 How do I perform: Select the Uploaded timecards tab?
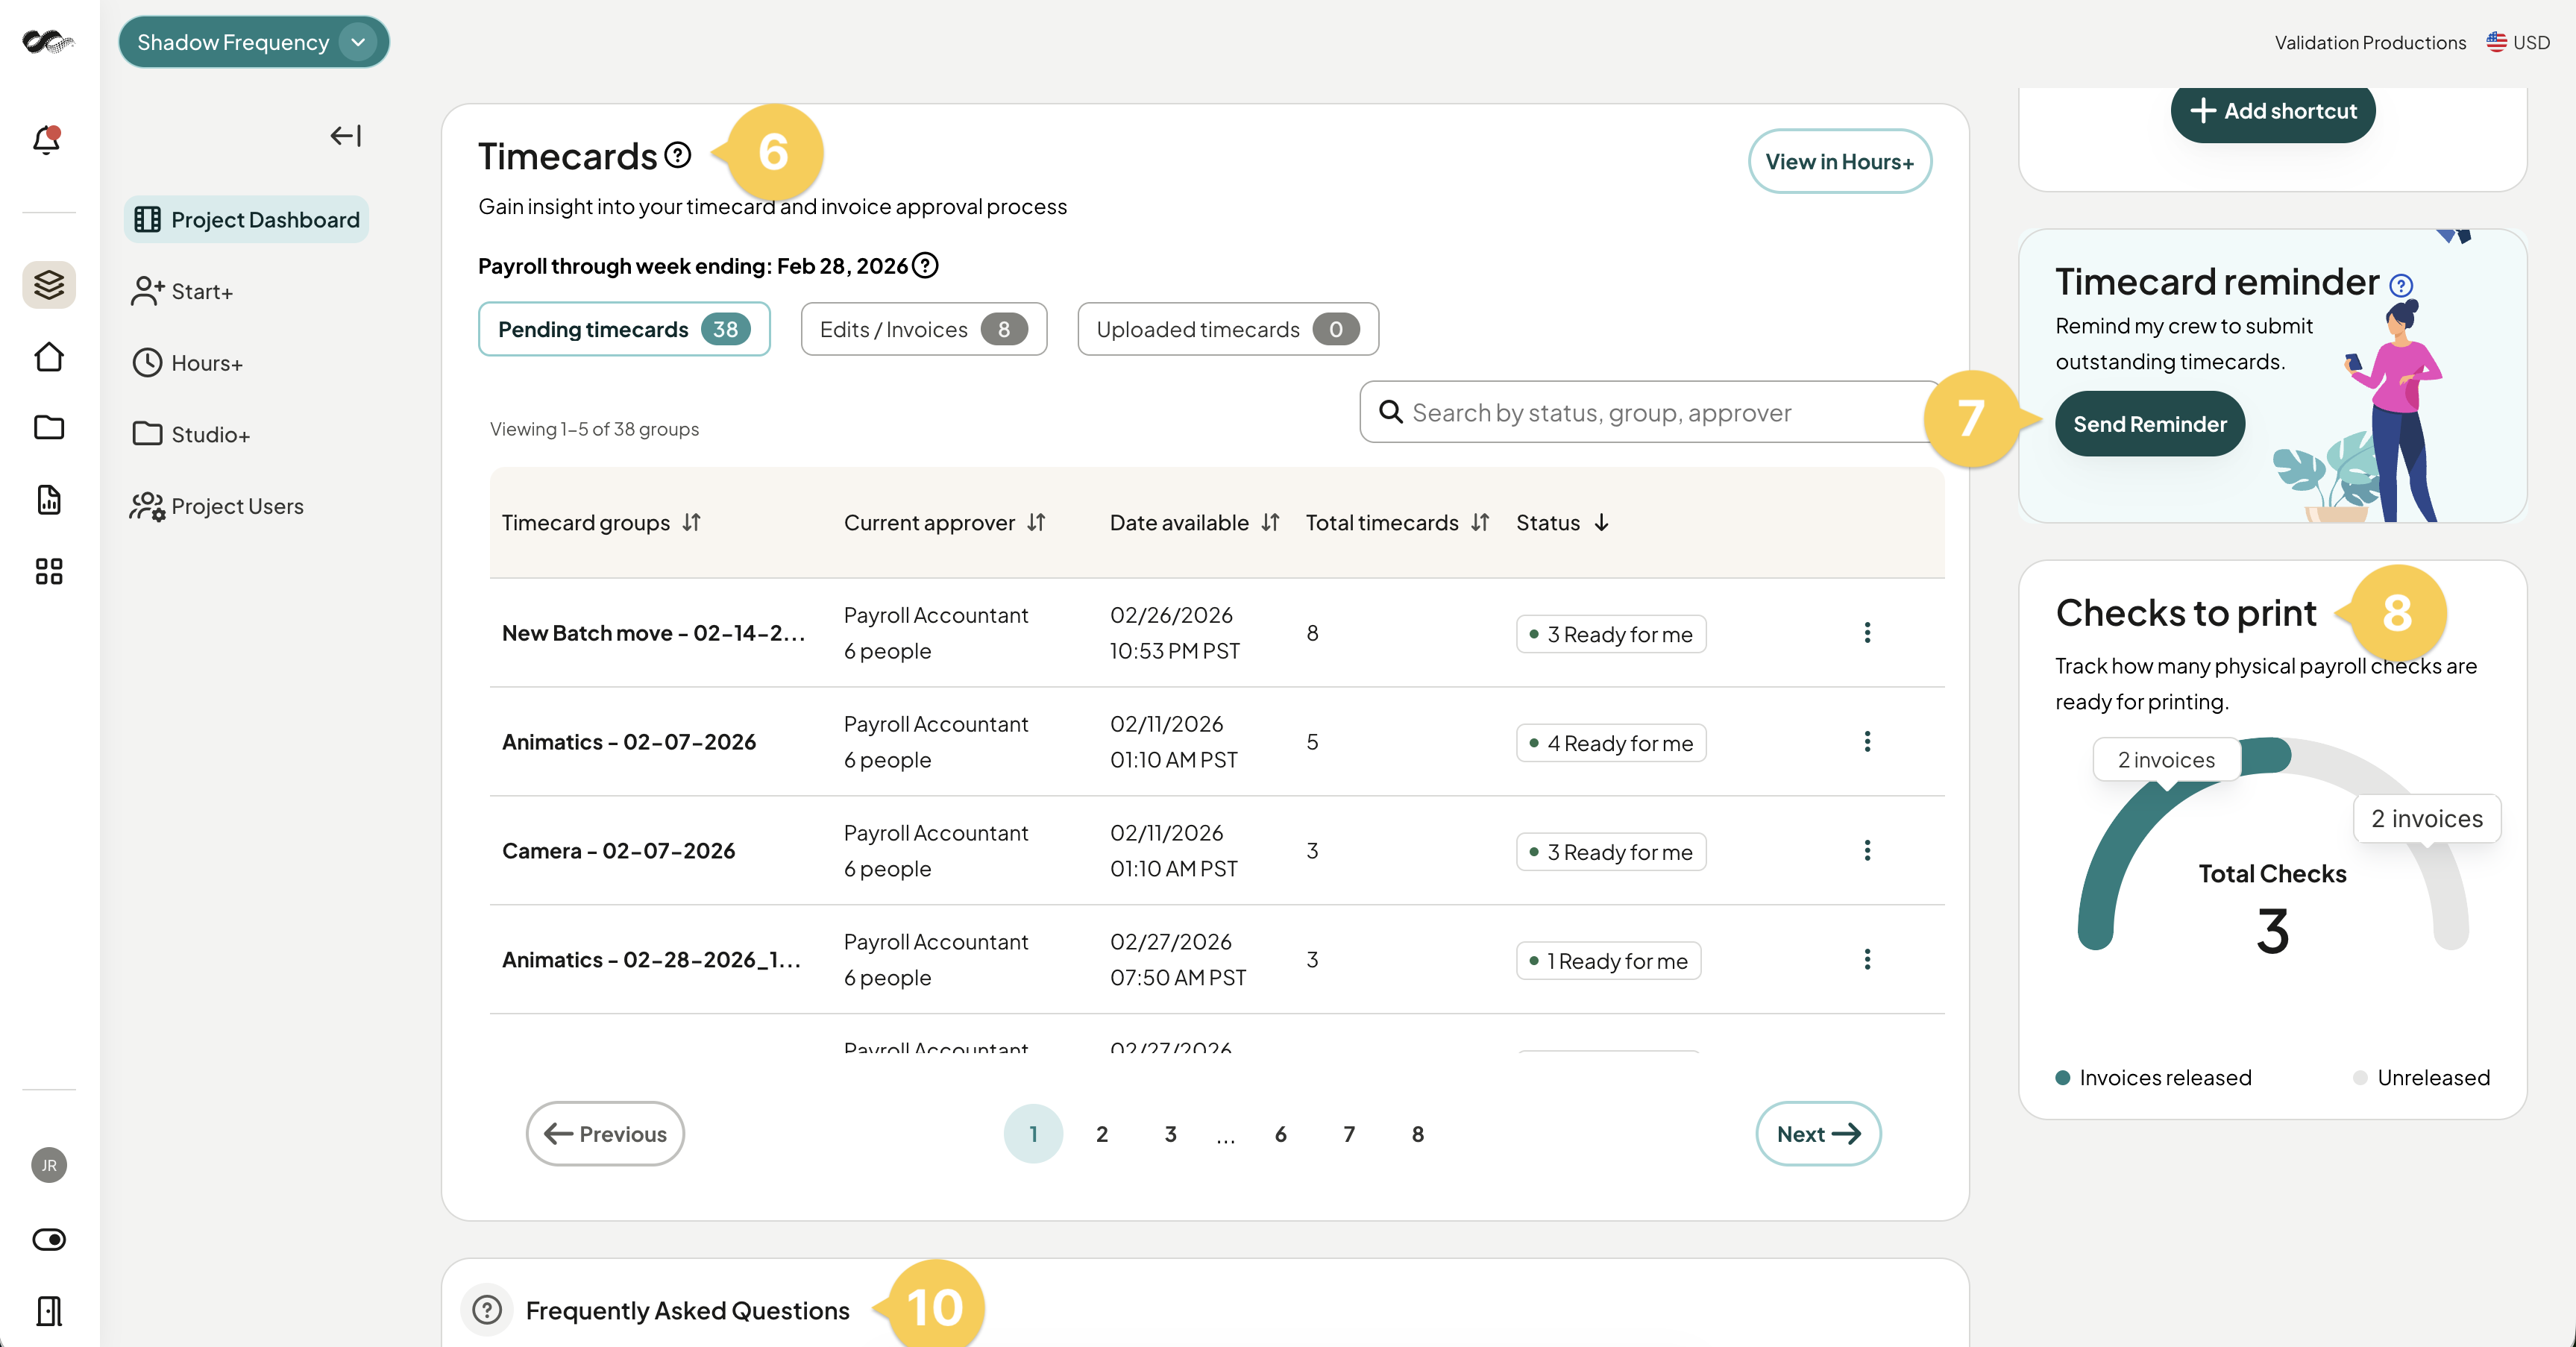(x=1228, y=329)
